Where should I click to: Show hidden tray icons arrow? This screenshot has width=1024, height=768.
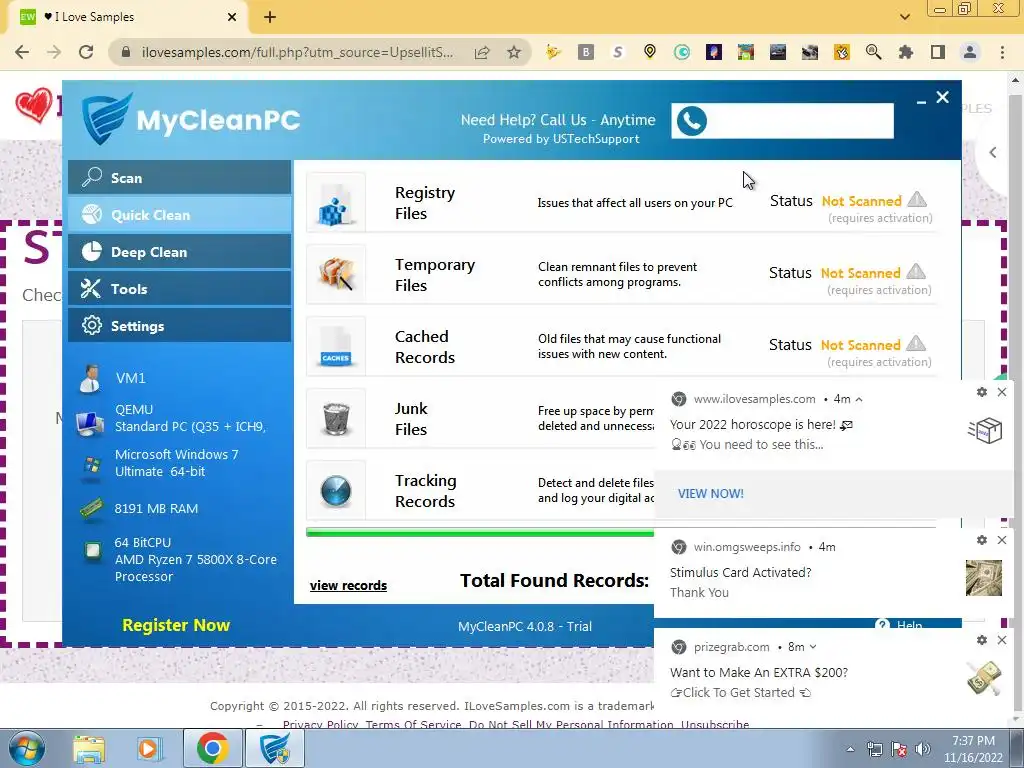(850, 749)
